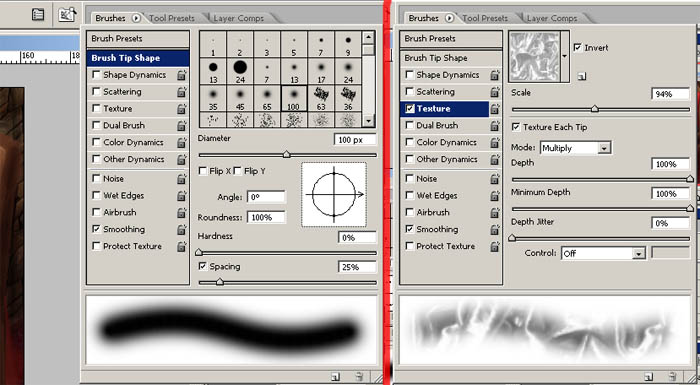Open the Multiply mode dropdown
Image resolution: width=700 pixels, height=385 pixels.
coord(576,148)
